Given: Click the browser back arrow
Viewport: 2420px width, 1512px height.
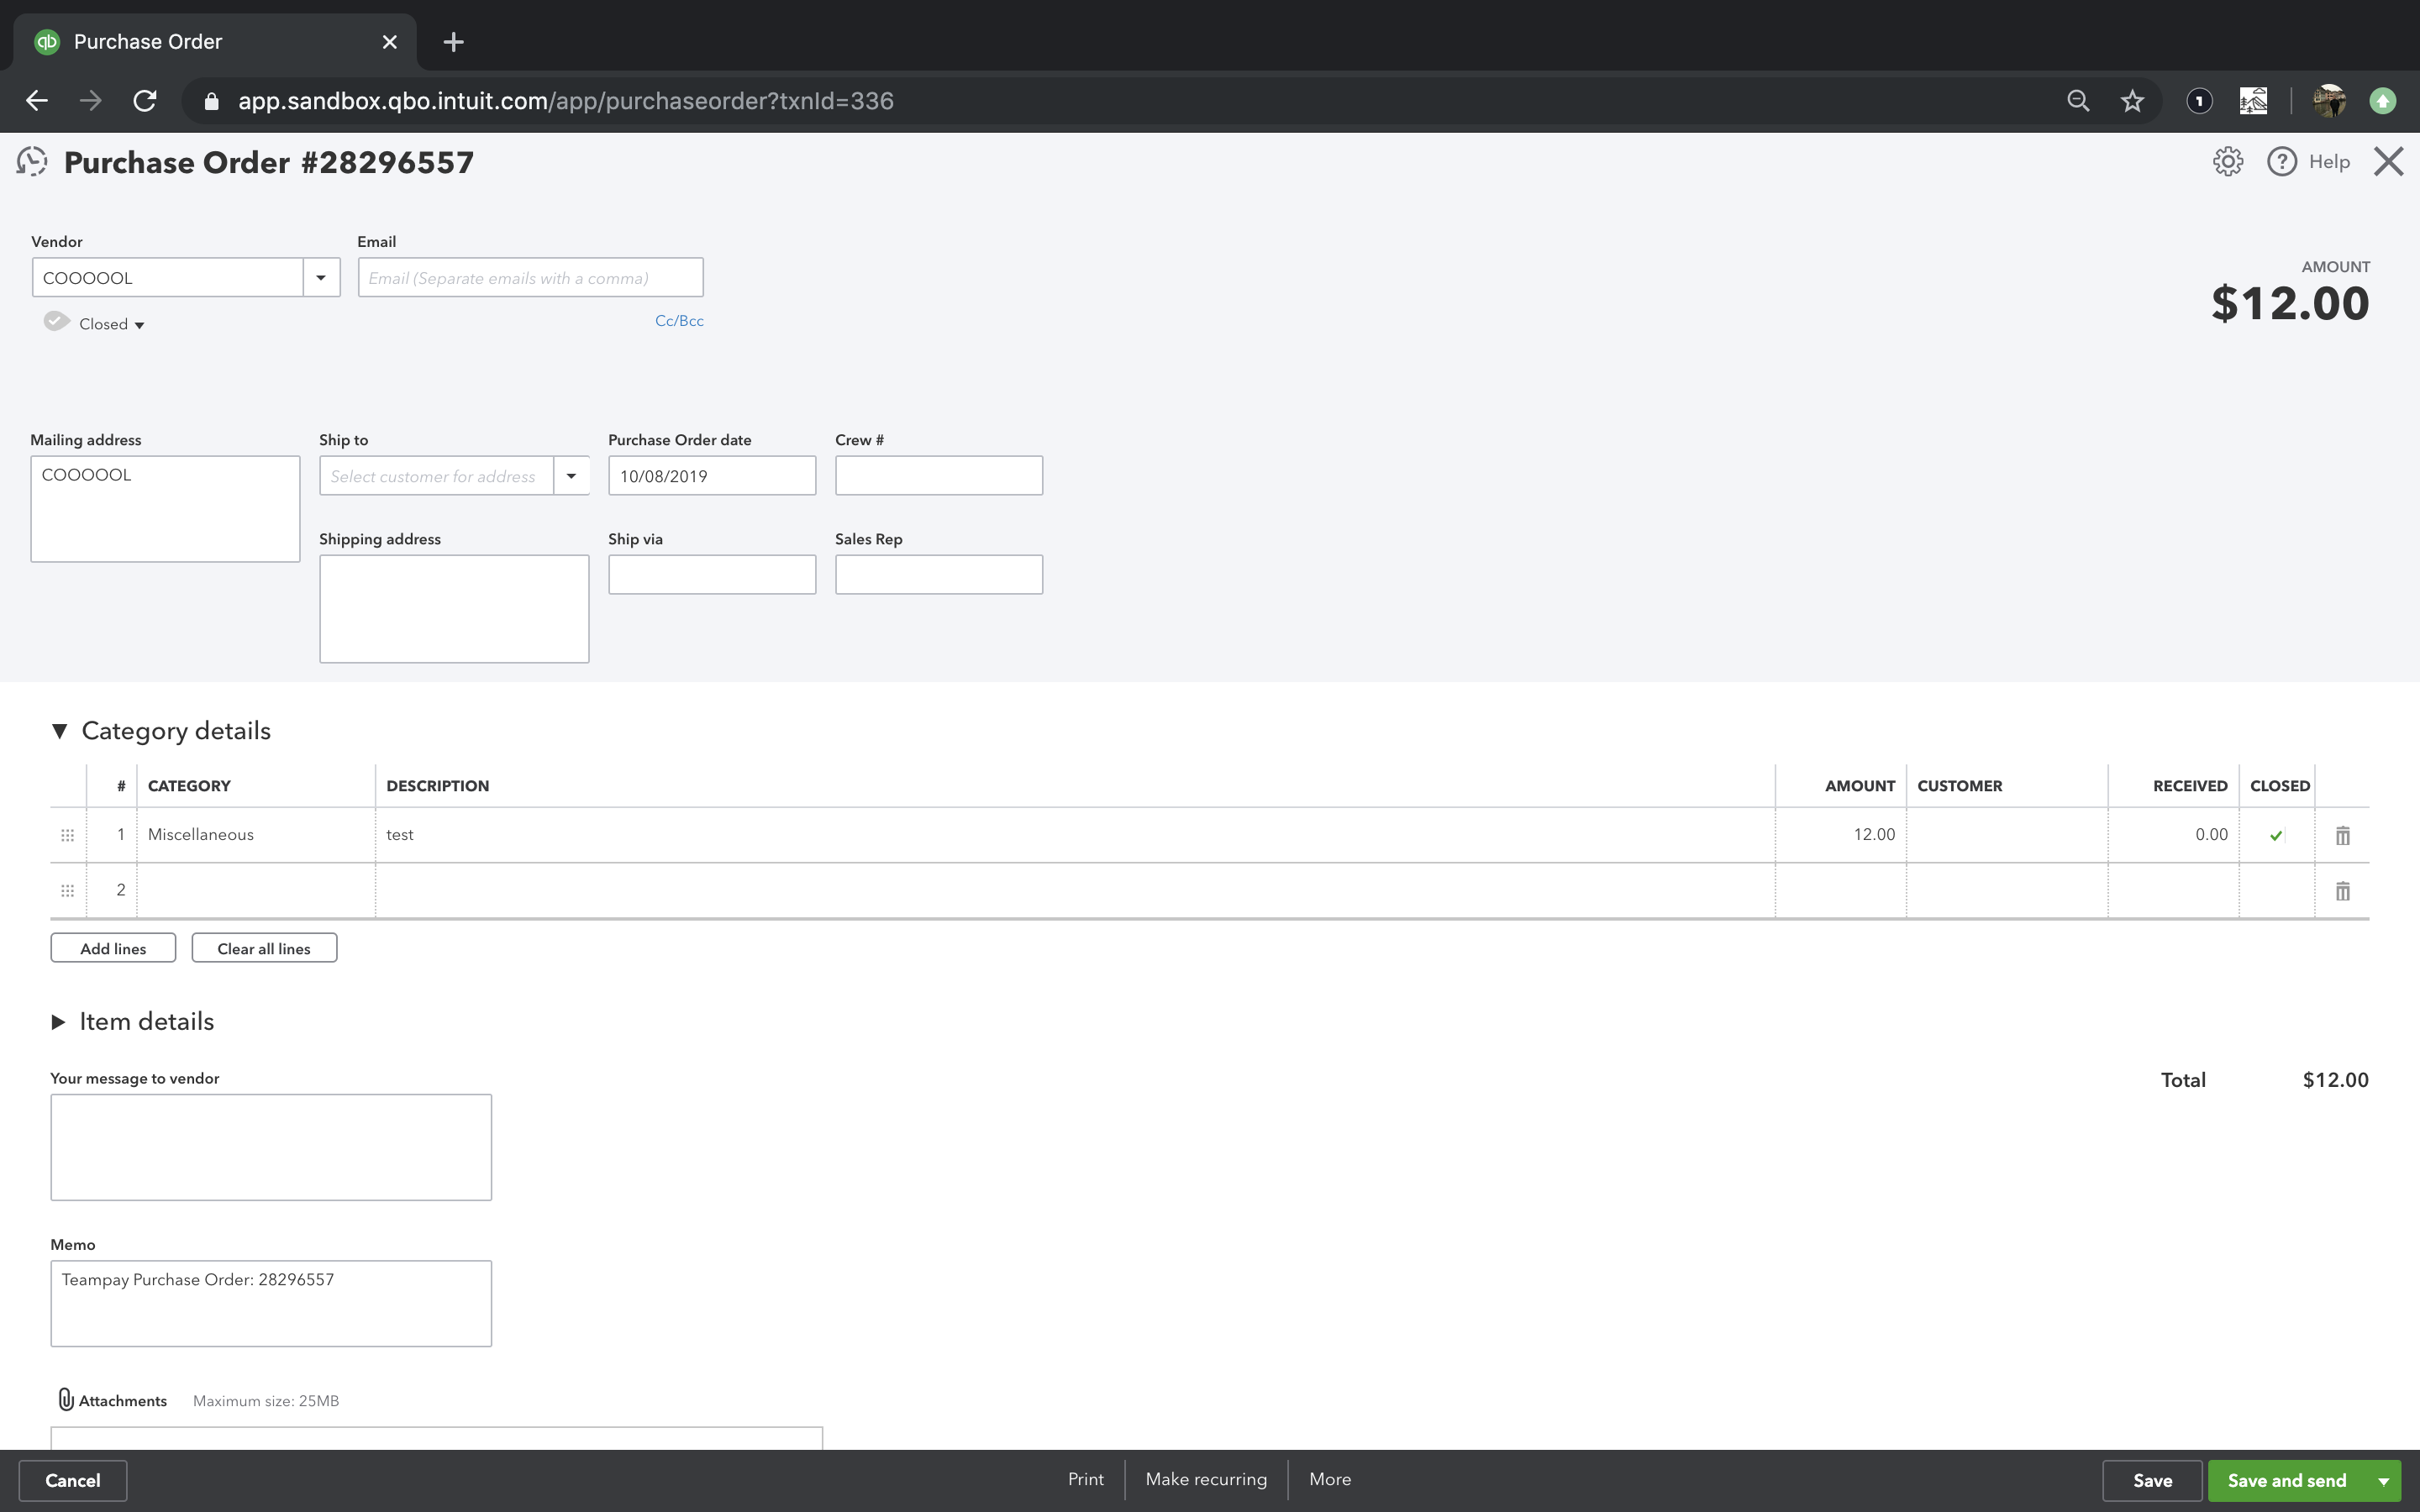Looking at the screenshot, I should pyautogui.click(x=37, y=101).
